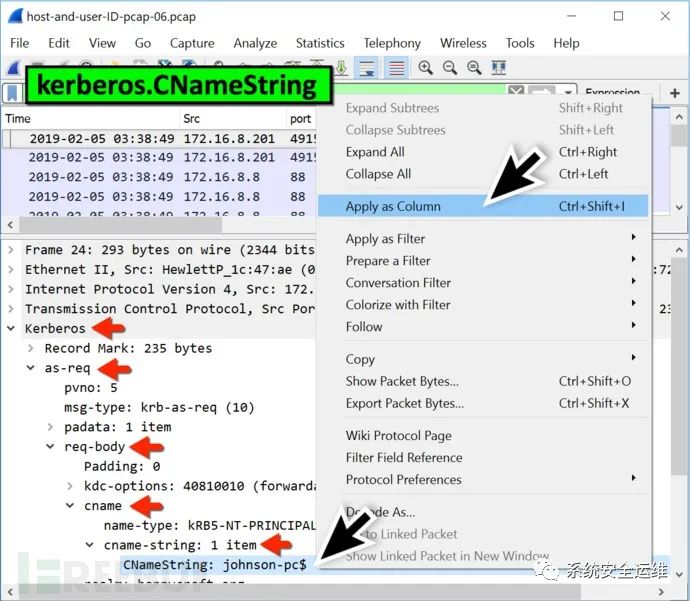Sort packets by the Src column header
690x601 pixels.
[x=233, y=119]
